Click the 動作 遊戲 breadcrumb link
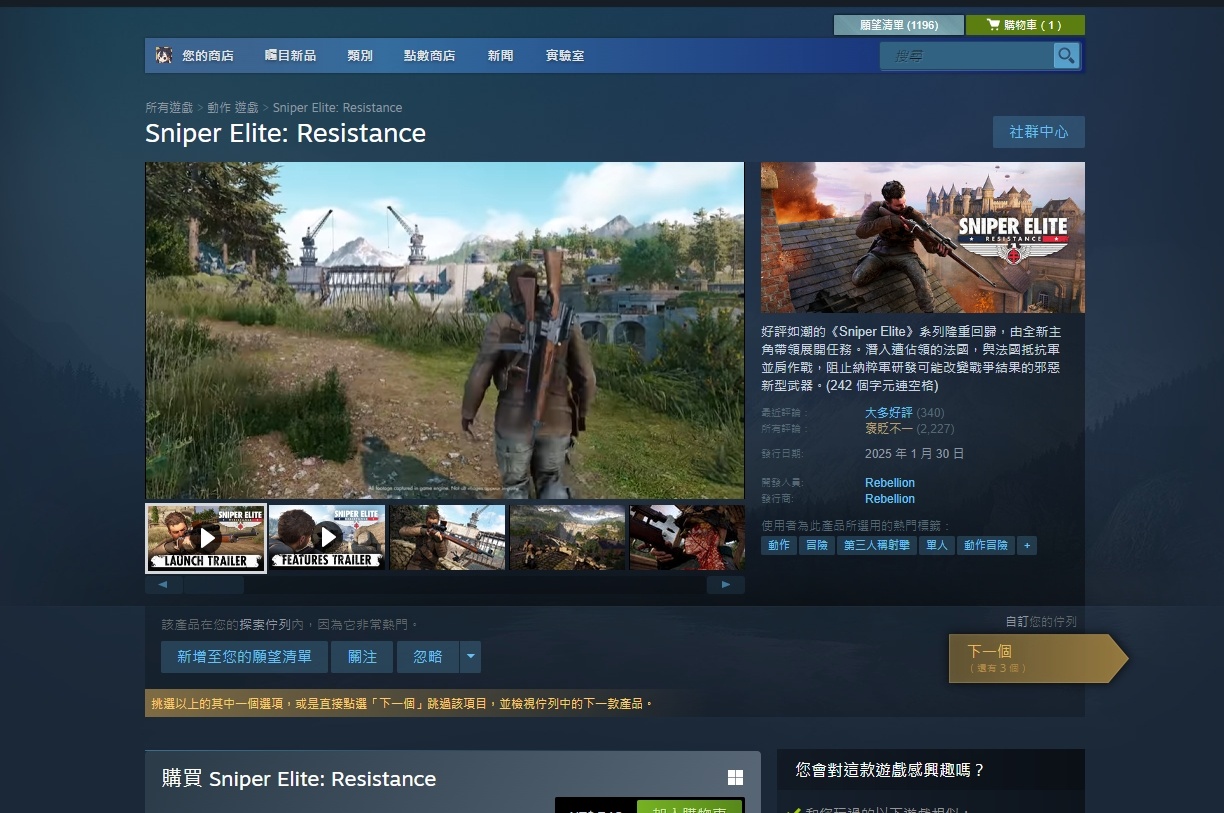 (233, 108)
